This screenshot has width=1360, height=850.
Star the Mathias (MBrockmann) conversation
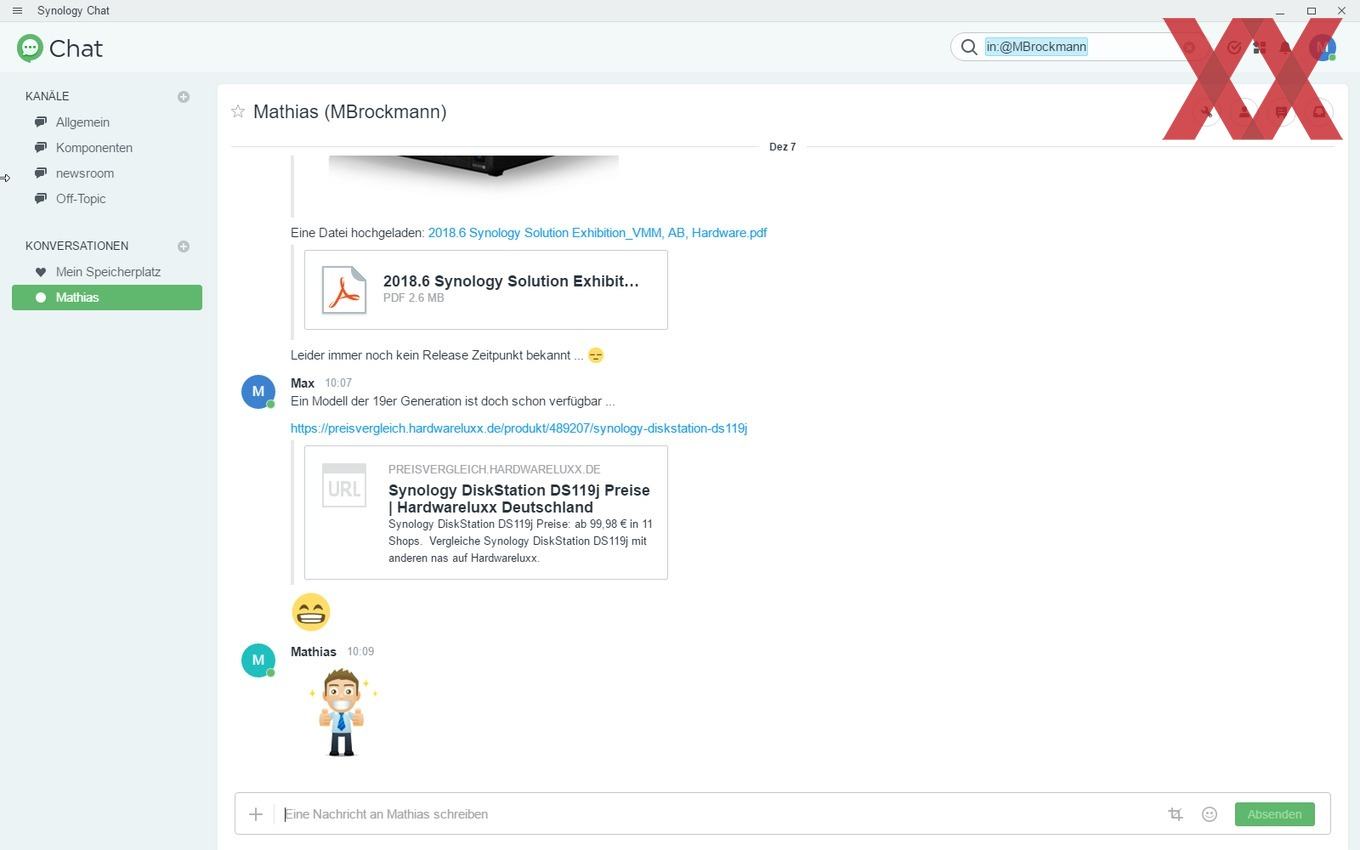238,111
